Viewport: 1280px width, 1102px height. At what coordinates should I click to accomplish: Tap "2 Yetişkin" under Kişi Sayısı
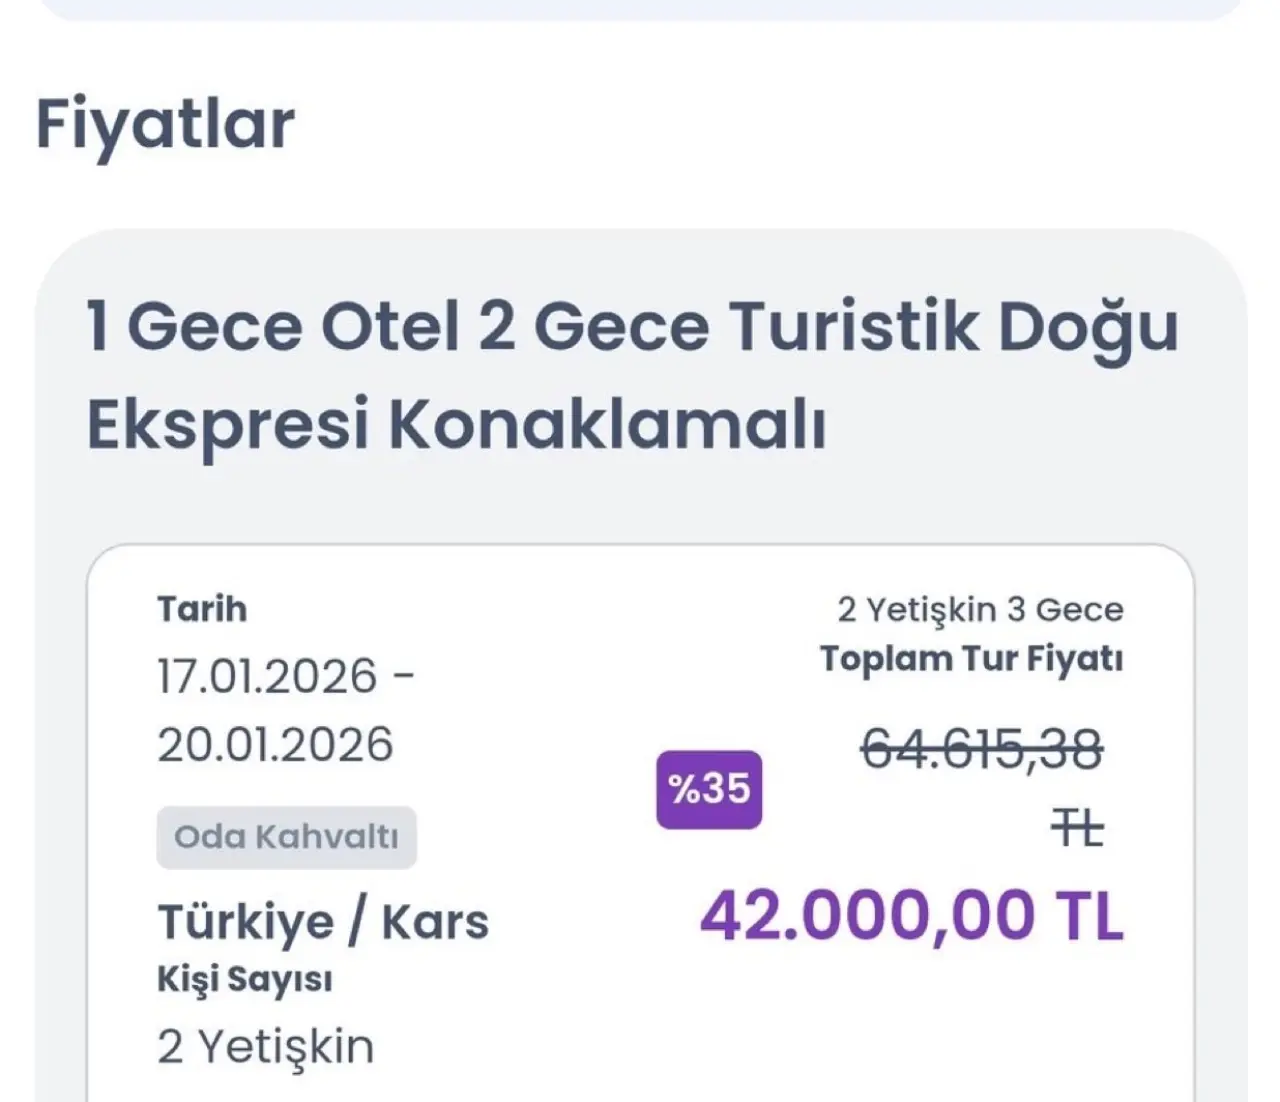coord(266,1047)
